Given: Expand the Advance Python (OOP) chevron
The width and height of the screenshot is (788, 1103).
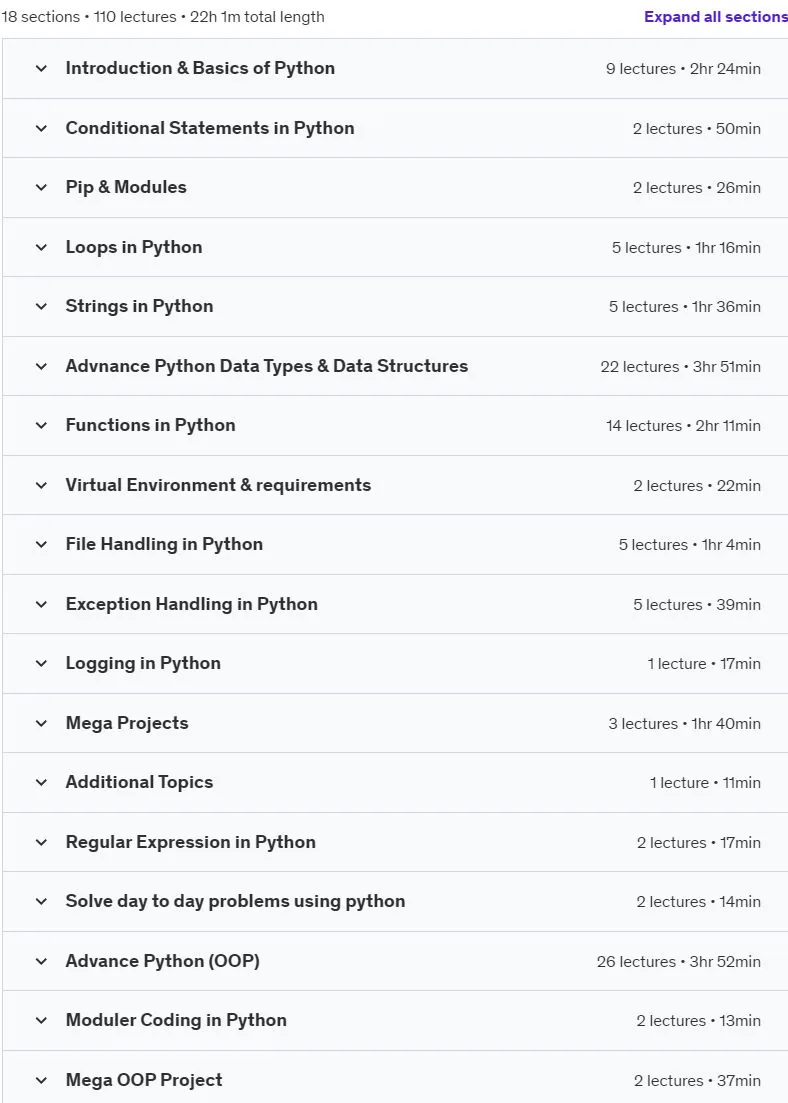Looking at the screenshot, I should [x=42, y=961].
